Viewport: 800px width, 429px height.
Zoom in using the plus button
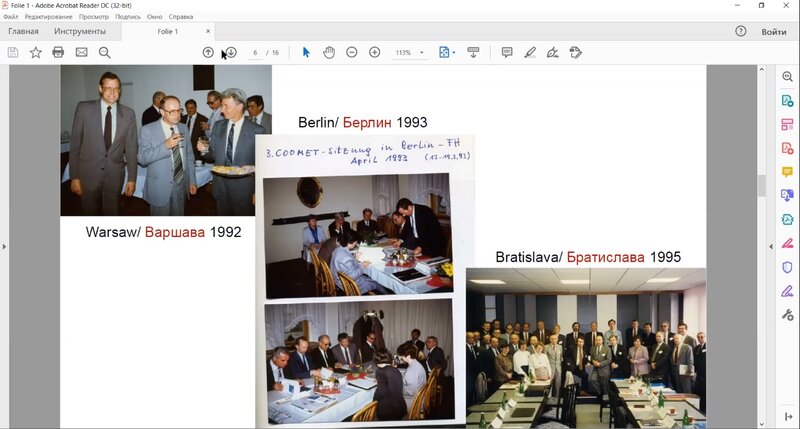[x=375, y=52]
